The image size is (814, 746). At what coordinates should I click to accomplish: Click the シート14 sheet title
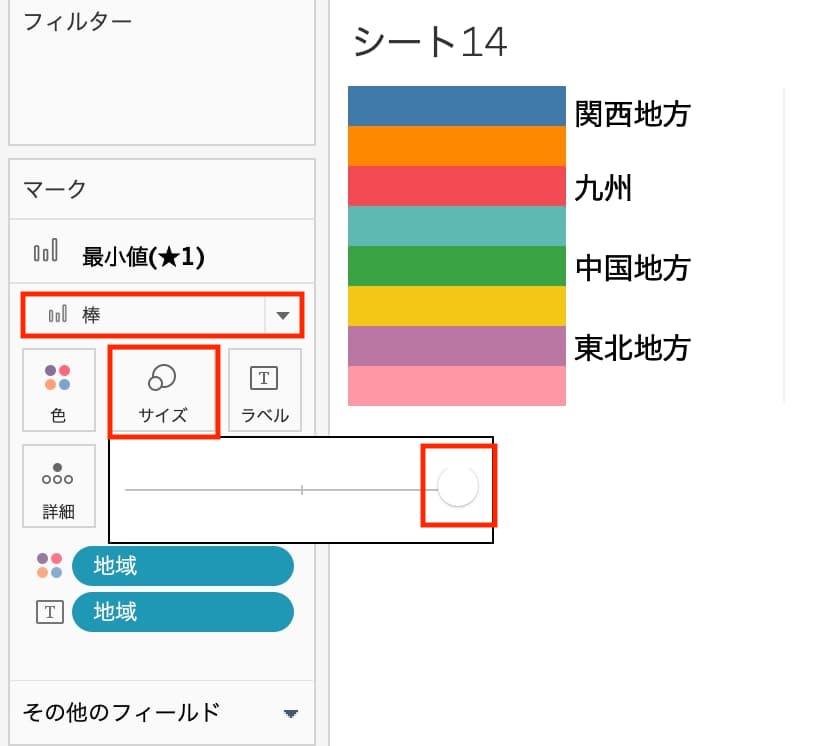(x=431, y=42)
